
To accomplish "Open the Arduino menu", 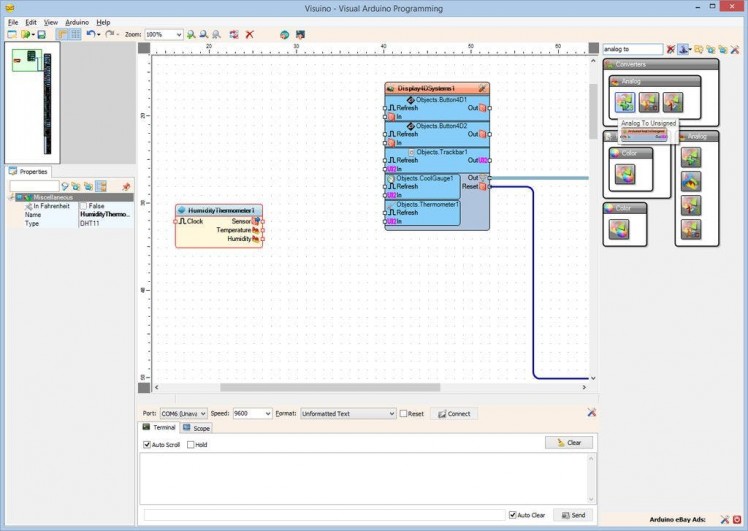I will coord(77,21).
